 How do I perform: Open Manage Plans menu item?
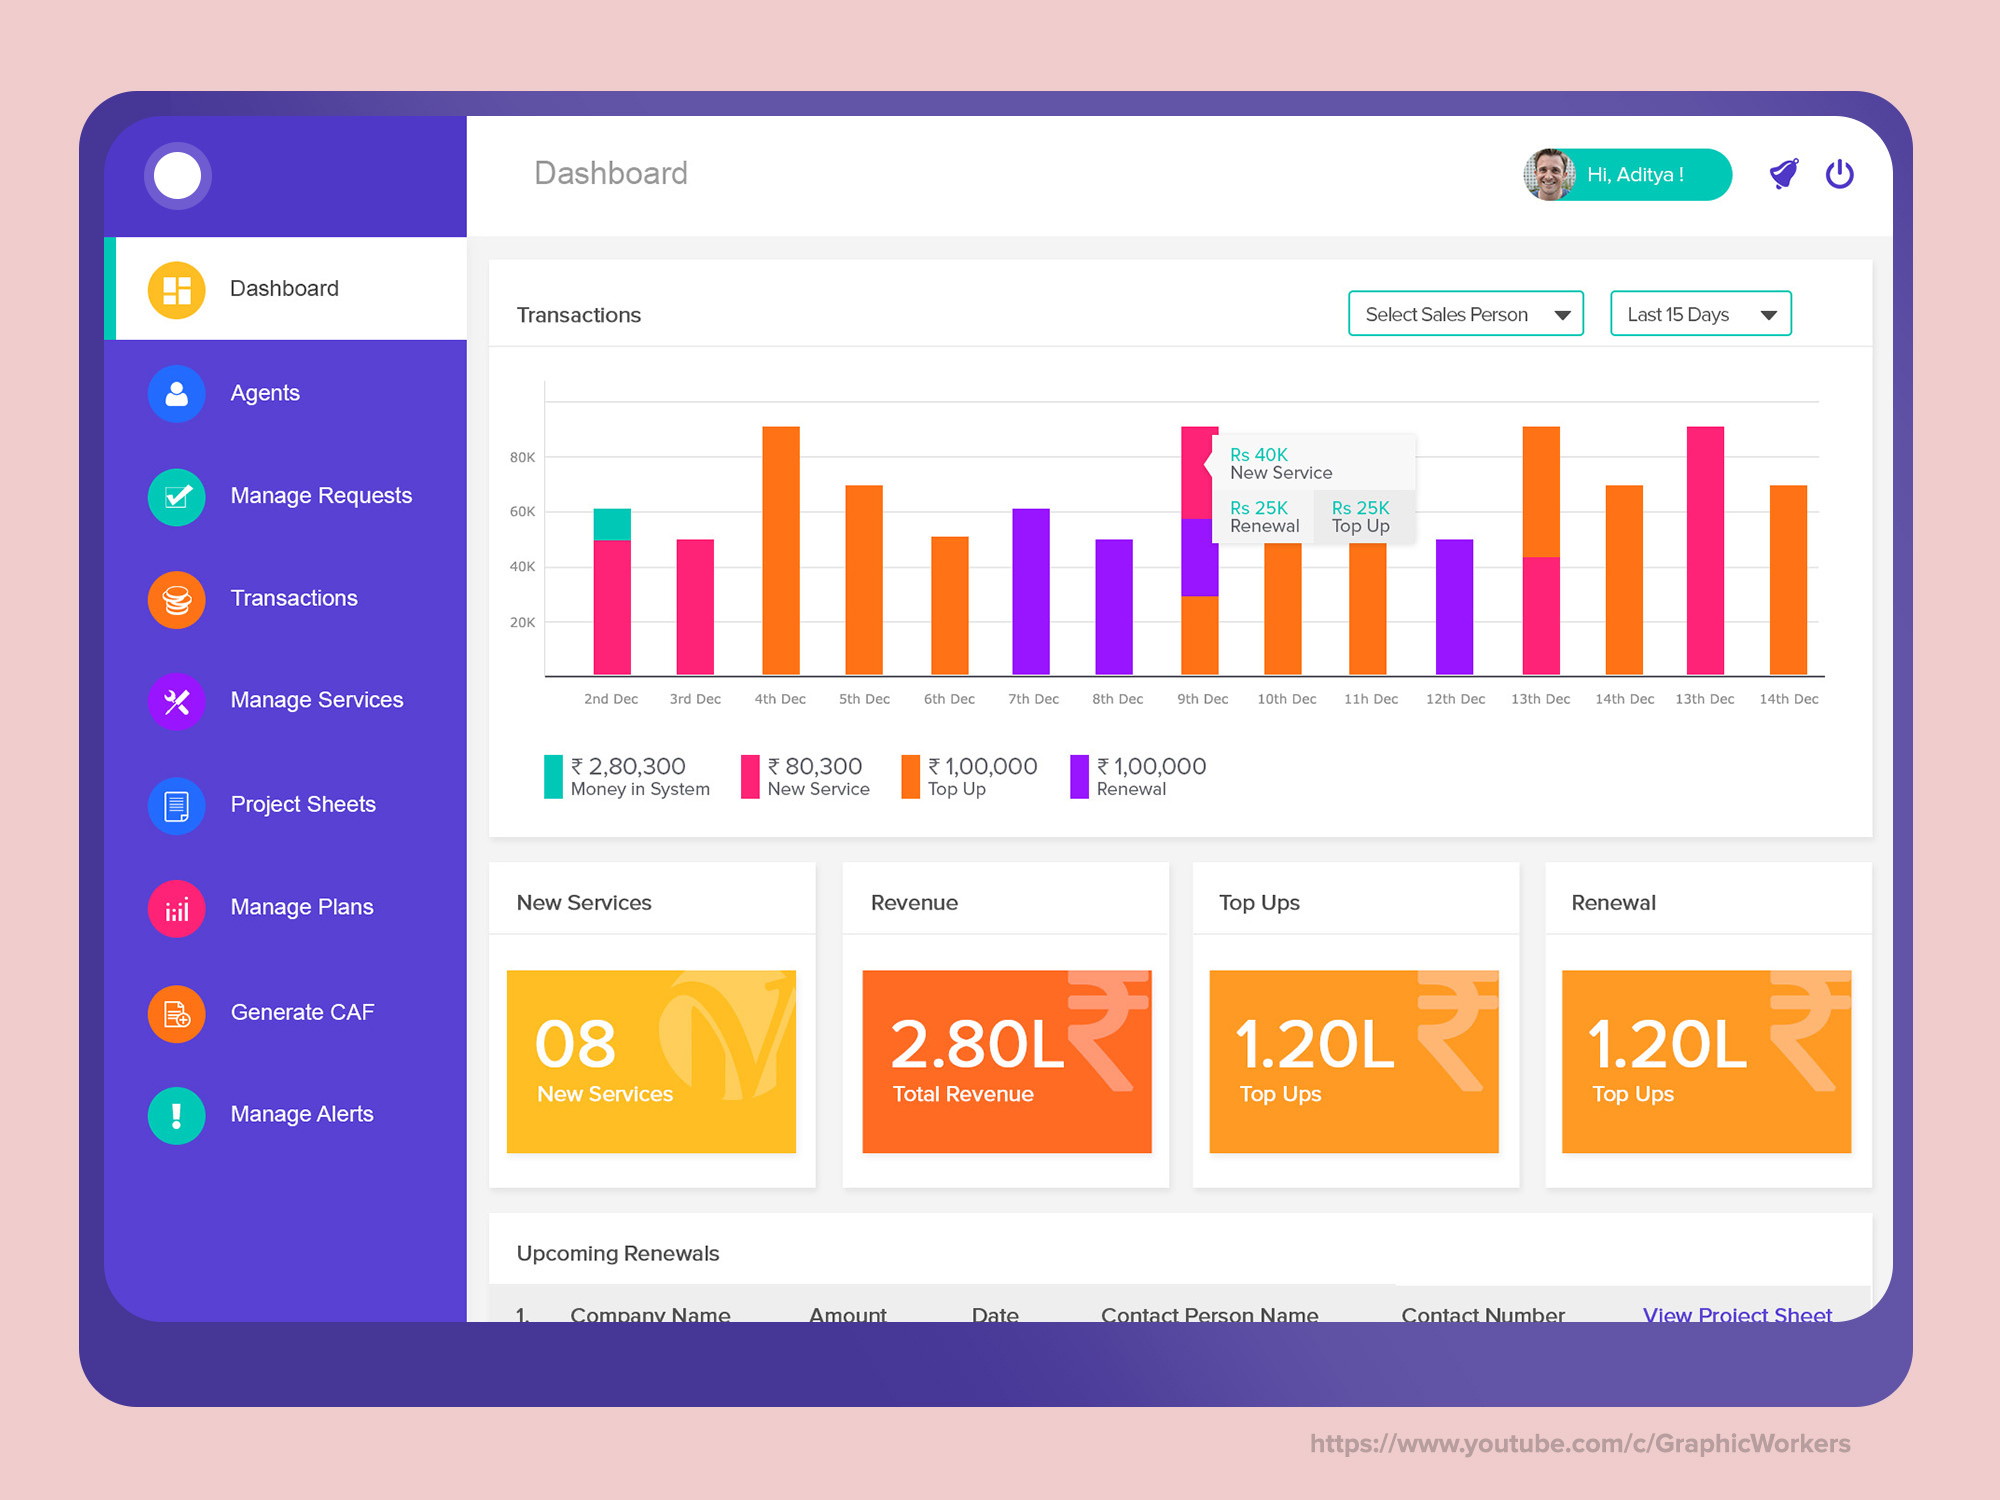(301, 907)
